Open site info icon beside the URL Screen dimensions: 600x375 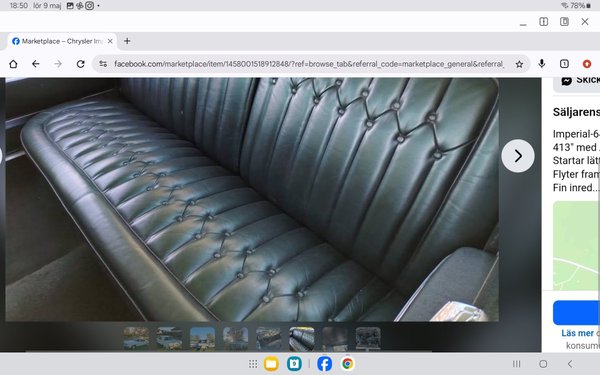point(103,64)
